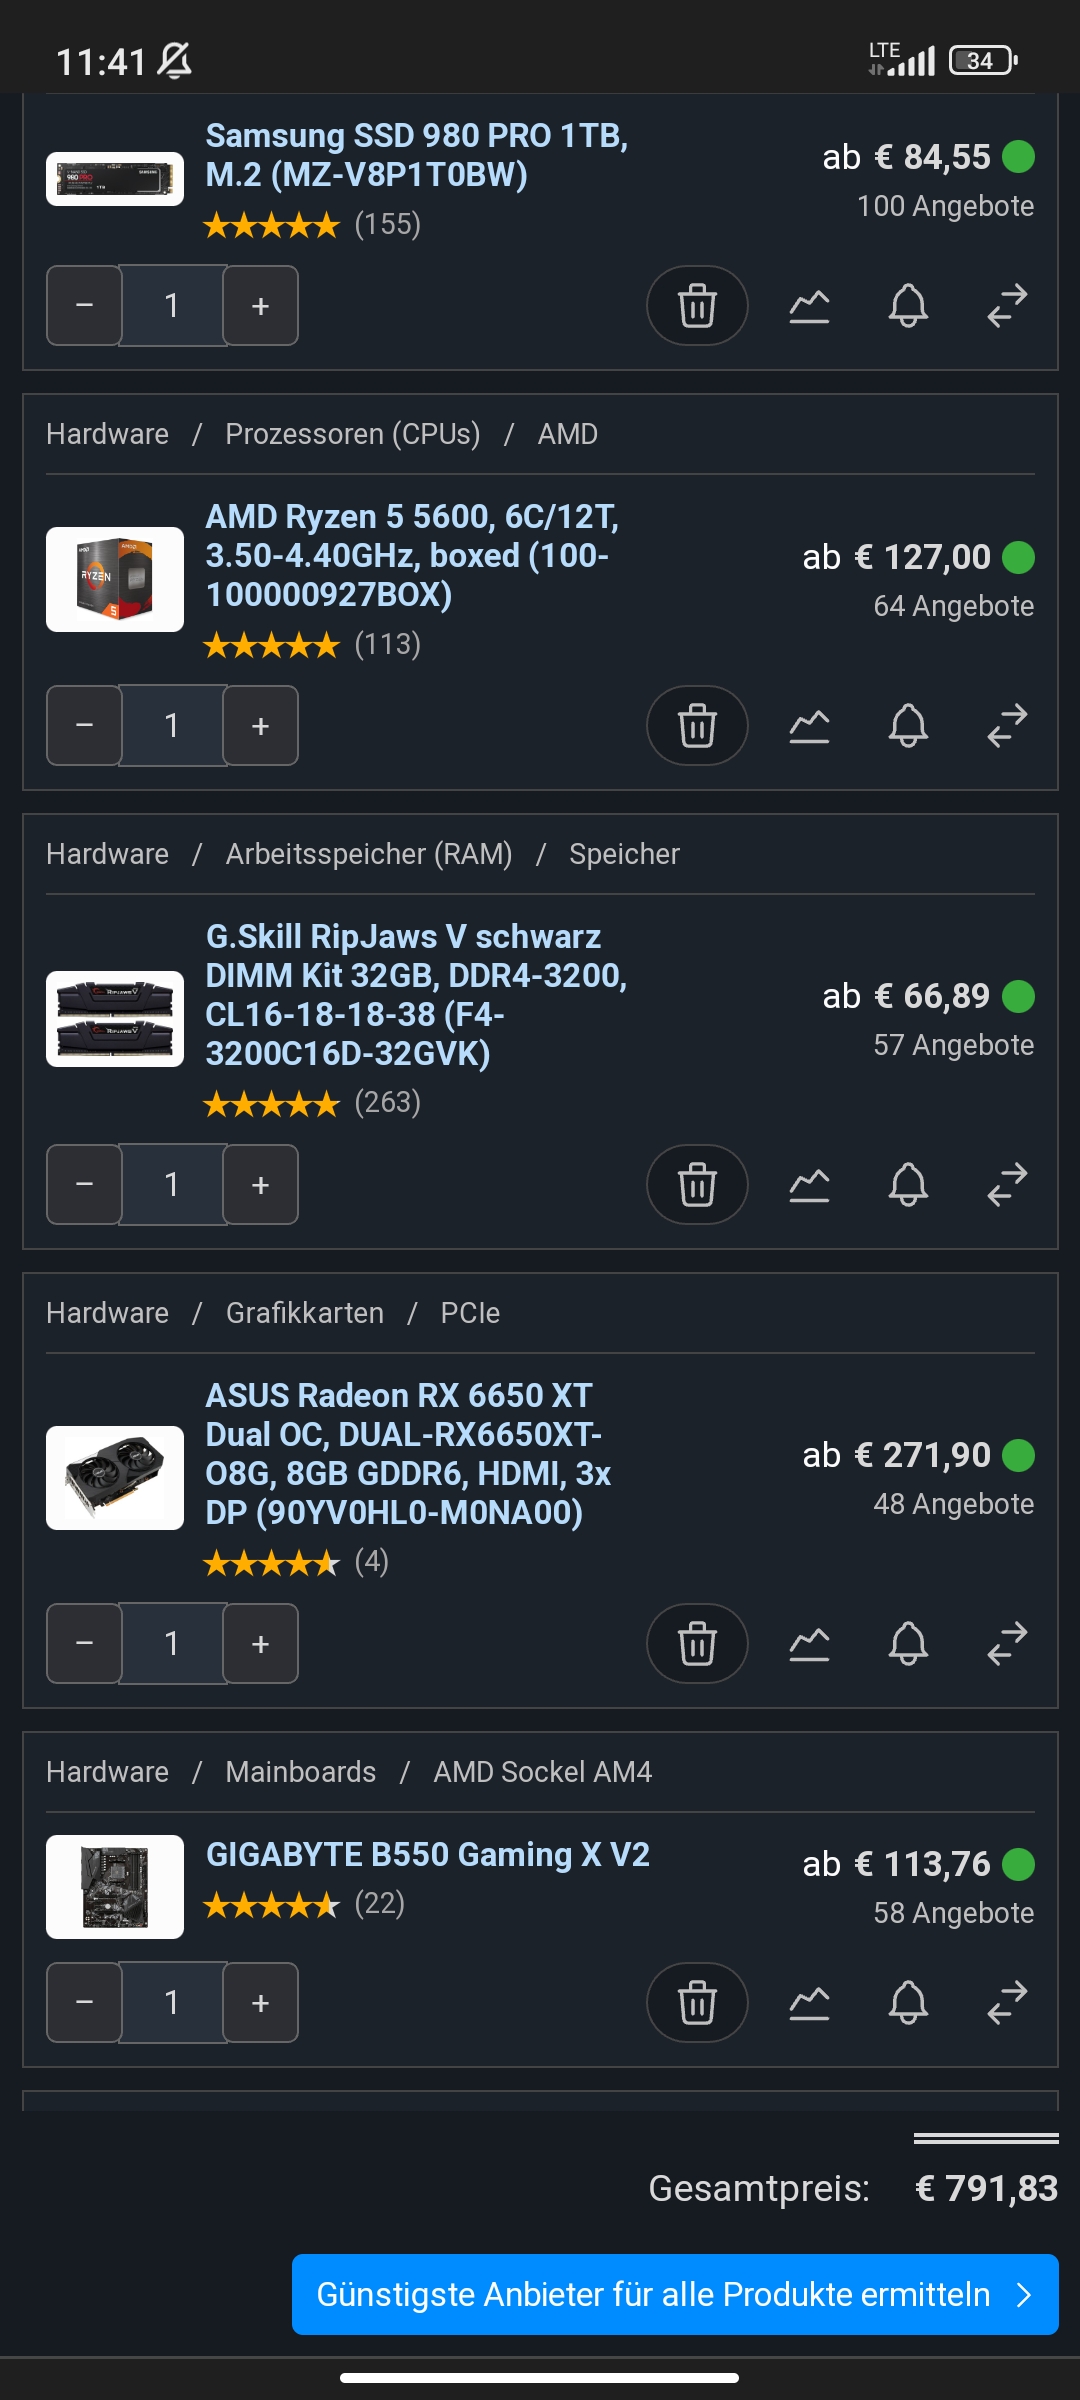This screenshot has height=2400, width=1080.
Task: Click Günstigste Anbieter für alle Produkte ermitteln
Action: pos(675,2294)
